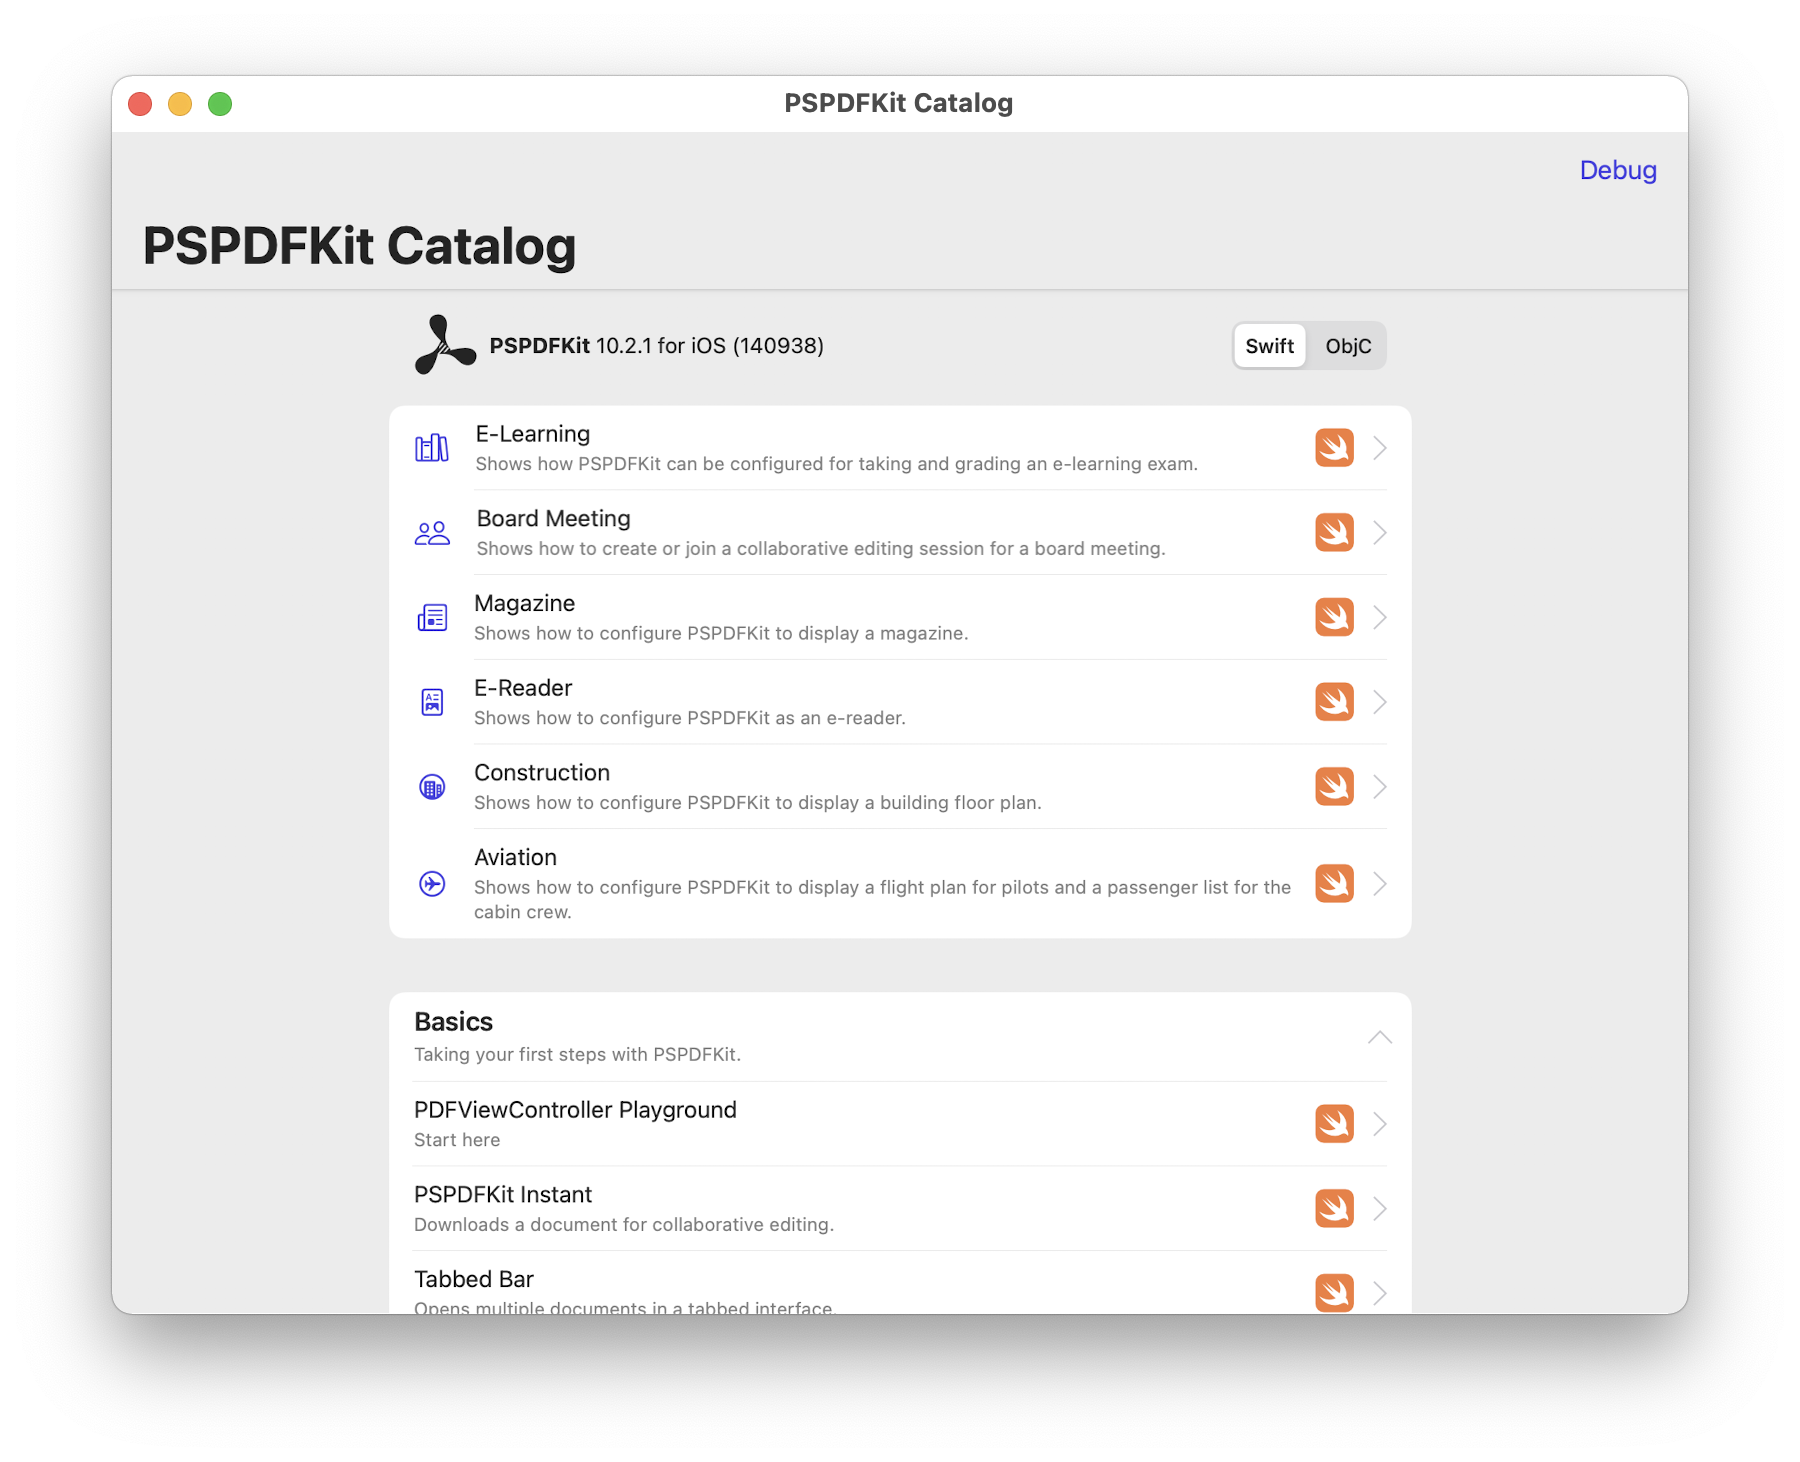Open the Debug menu link
Screen dimensions: 1800x1462
click(1618, 171)
